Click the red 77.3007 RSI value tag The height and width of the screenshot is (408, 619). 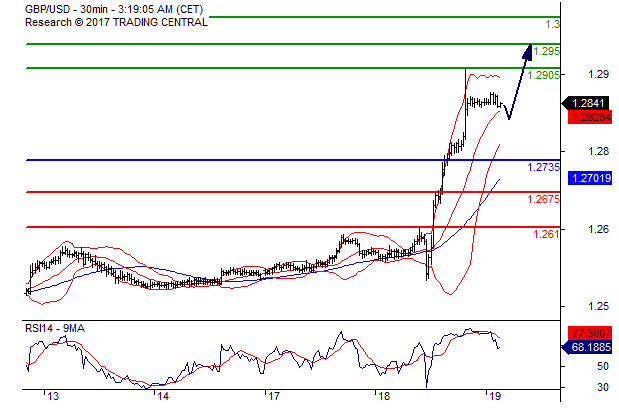coord(590,333)
